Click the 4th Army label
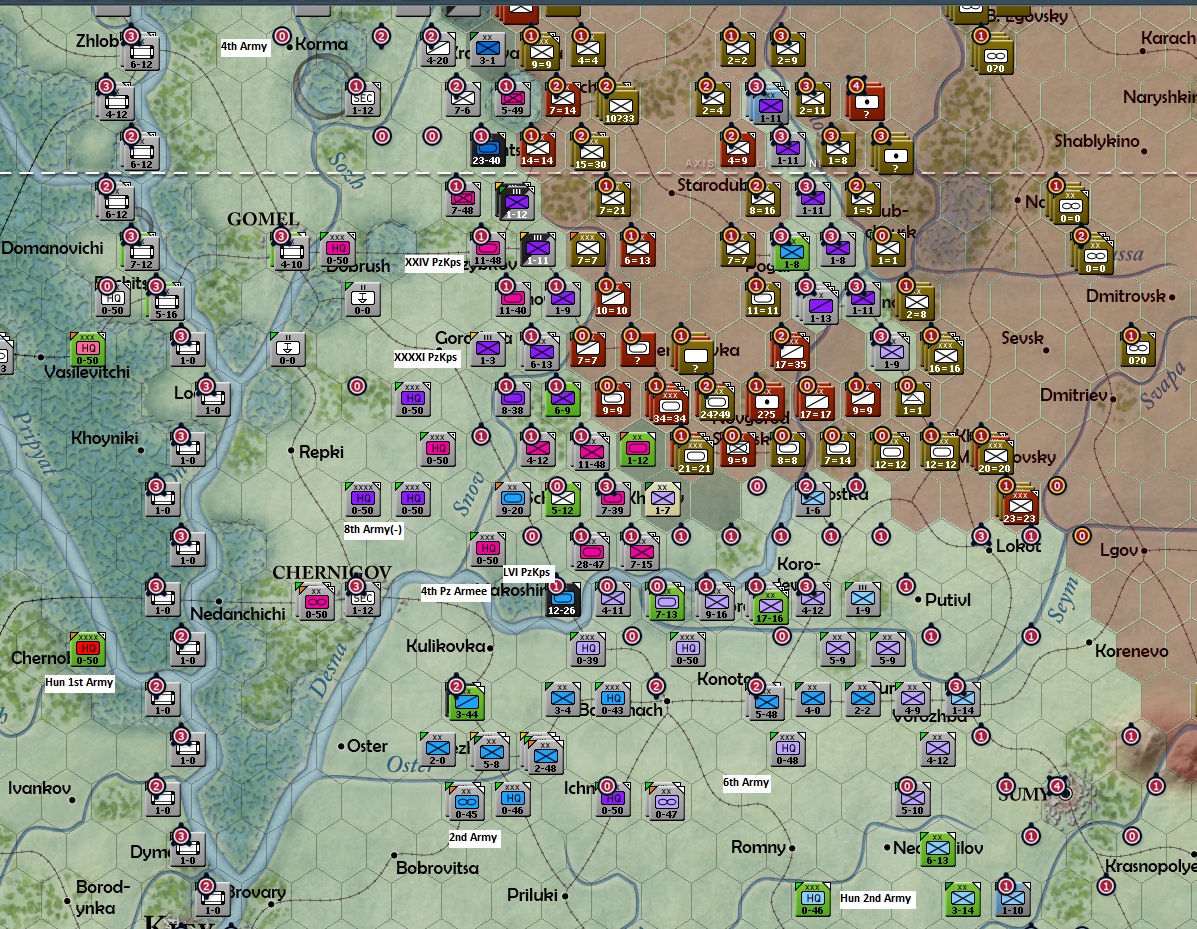Viewport: 1197px width, 929px height. 244,47
